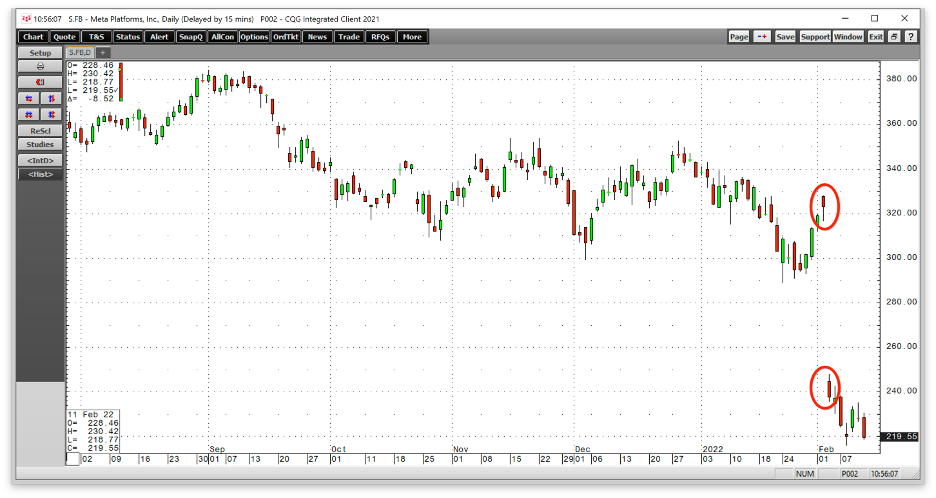Open the Window menu button
Image resolution: width=936 pixels, height=498 pixels.
pyautogui.click(x=848, y=37)
